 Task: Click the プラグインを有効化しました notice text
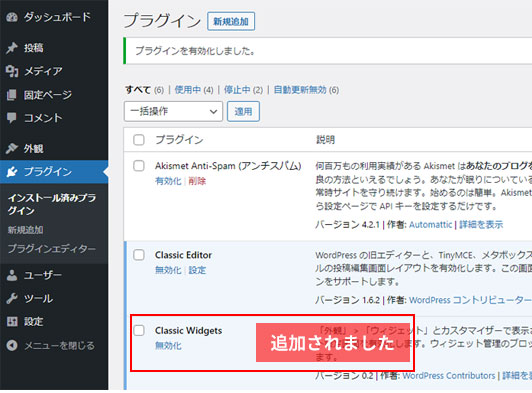(x=195, y=51)
